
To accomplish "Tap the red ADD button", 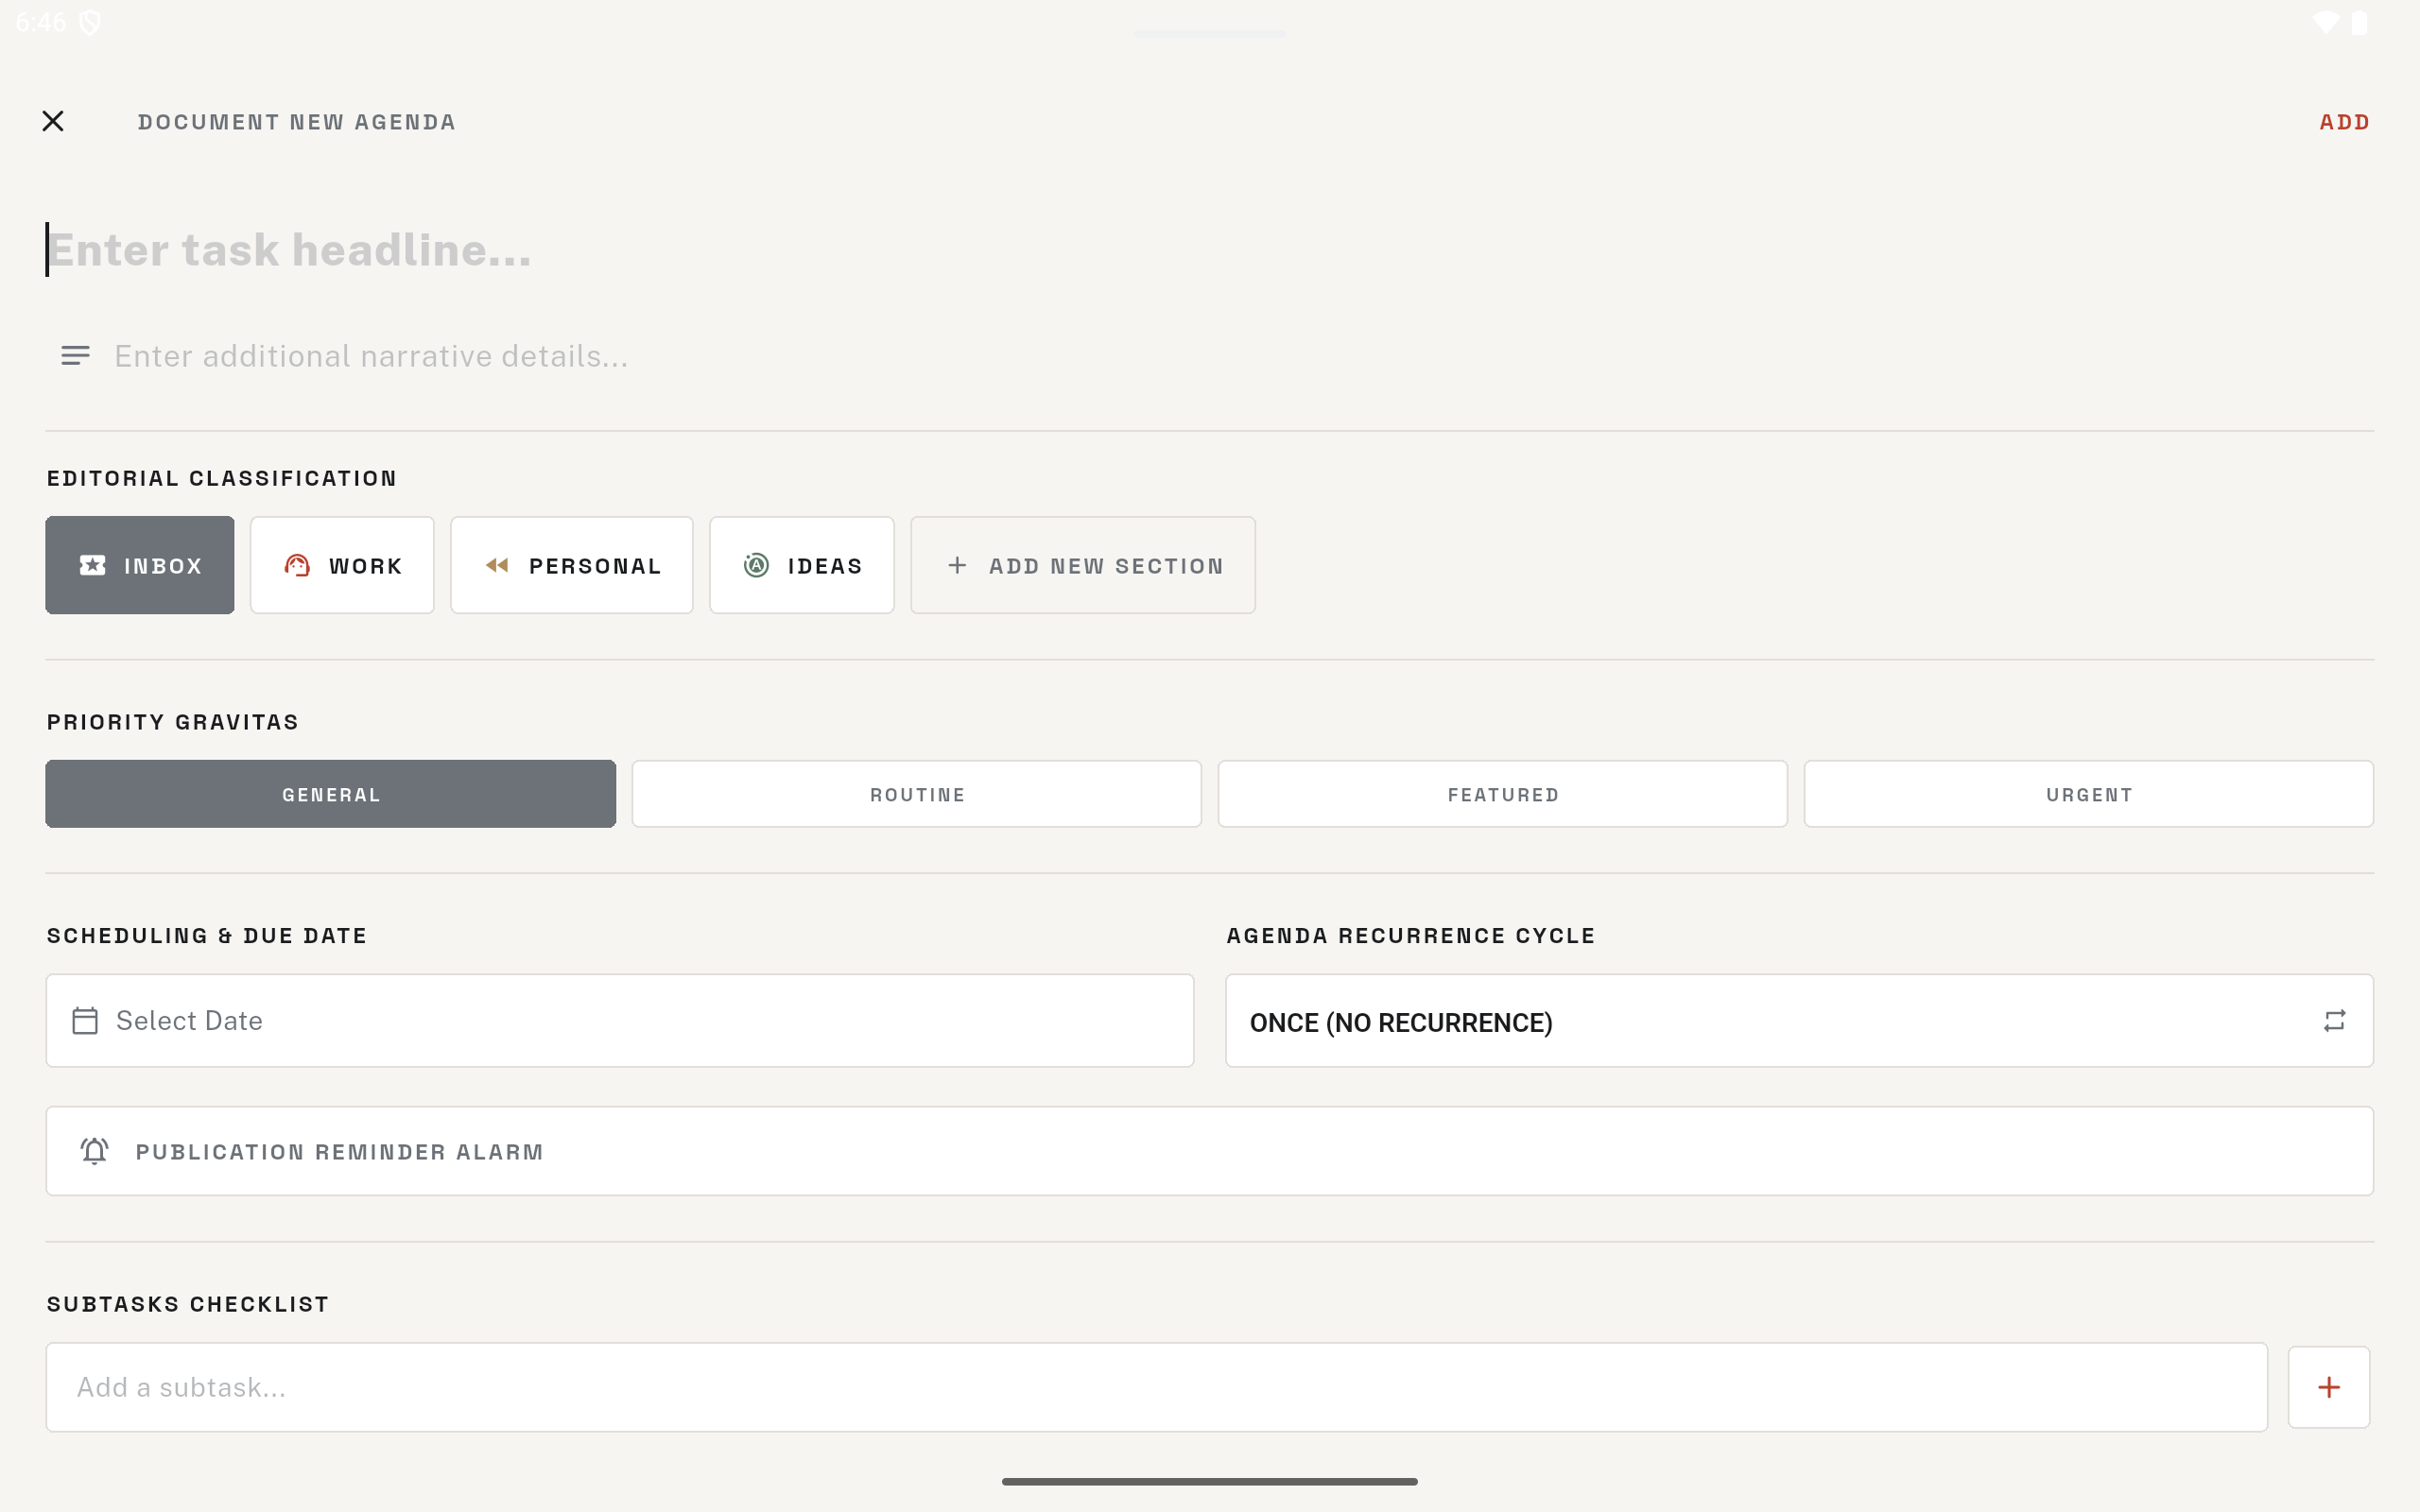I will (2344, 122).
